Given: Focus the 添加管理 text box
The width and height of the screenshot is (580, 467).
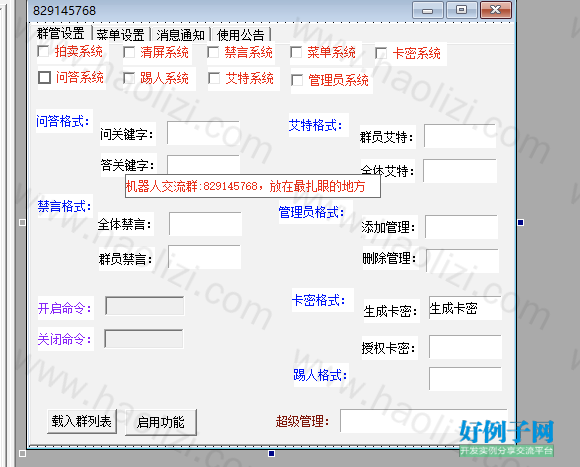Looking at the screenshot, I should pos(461,227).
